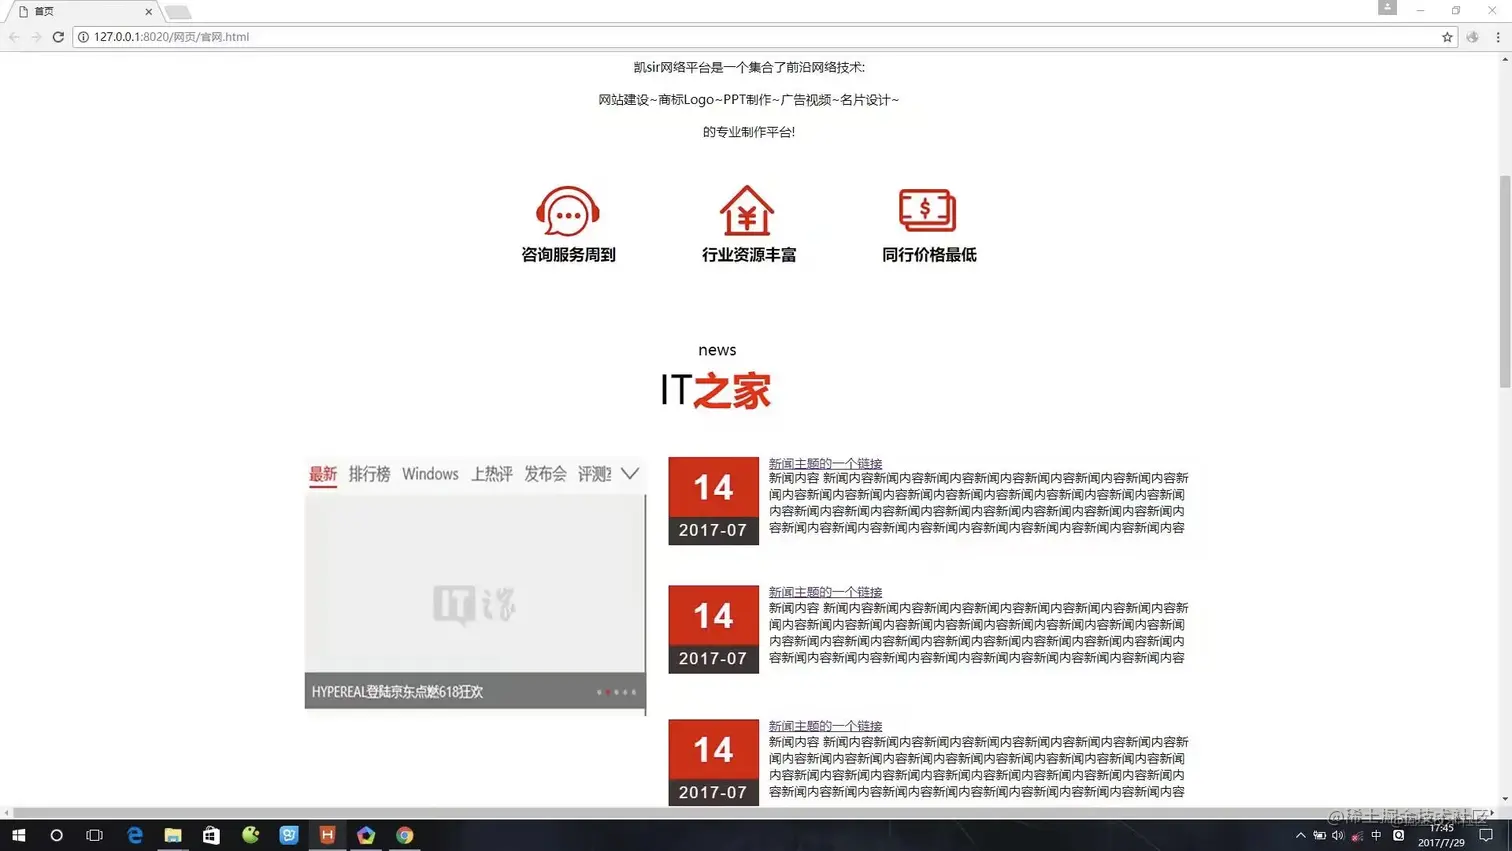Image resolution: width=1512 pixels, height=851 pixels.
Task: Open the second 新闻主题的一个链接 link
Action: [x=825, y=592]
